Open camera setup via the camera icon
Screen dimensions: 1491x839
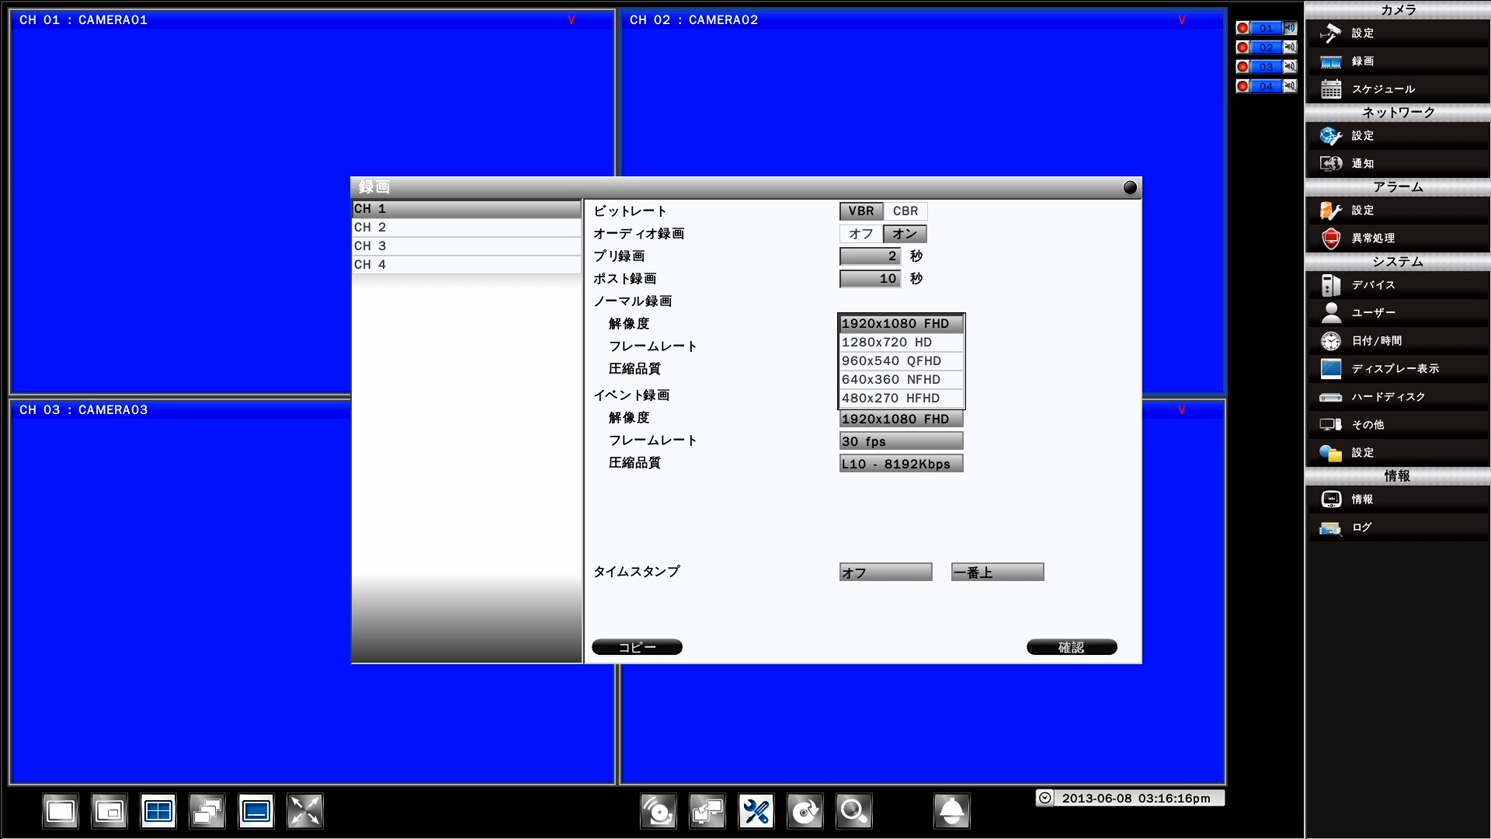[x=1330, y=32]
